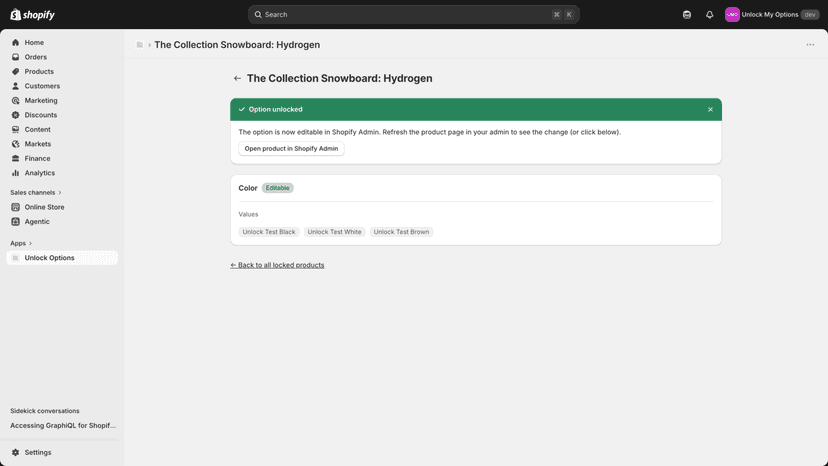Click the Unlock Test White value tag

tap(334, 232)
